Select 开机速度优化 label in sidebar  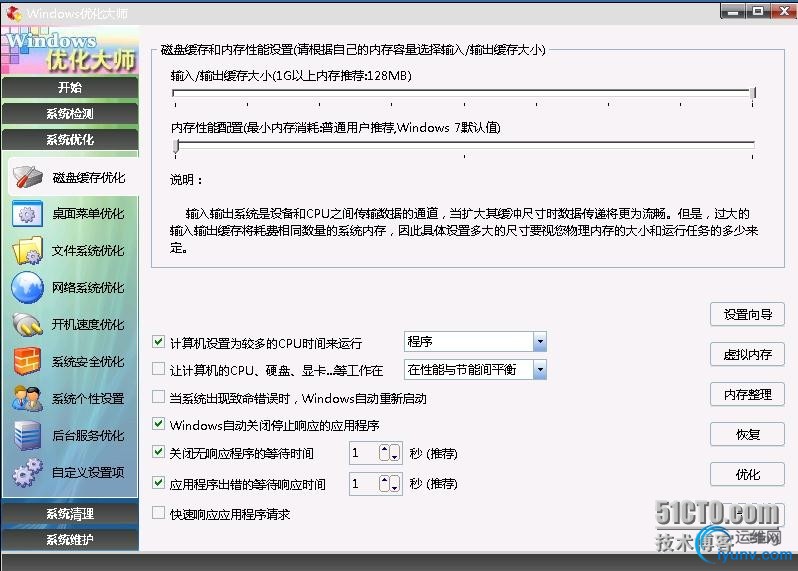point(89,324)
